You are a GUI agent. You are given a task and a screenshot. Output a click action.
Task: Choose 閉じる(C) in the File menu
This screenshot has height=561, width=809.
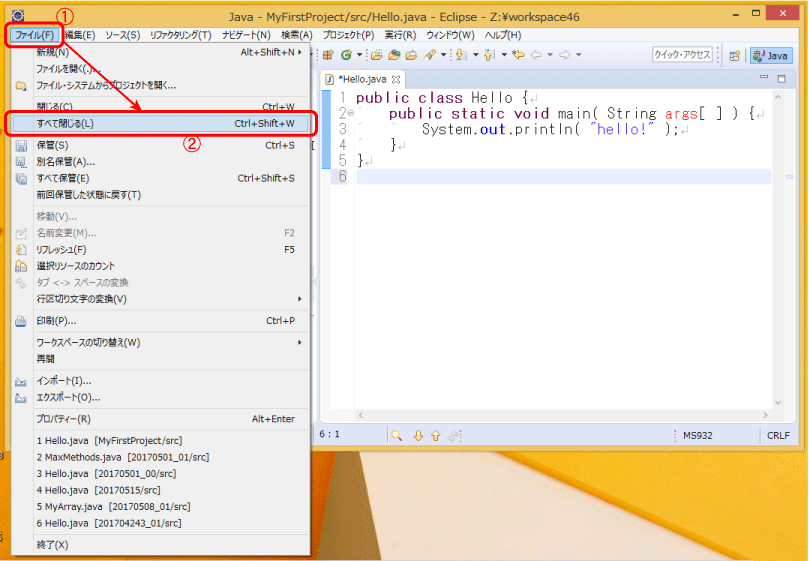point(160,107)
